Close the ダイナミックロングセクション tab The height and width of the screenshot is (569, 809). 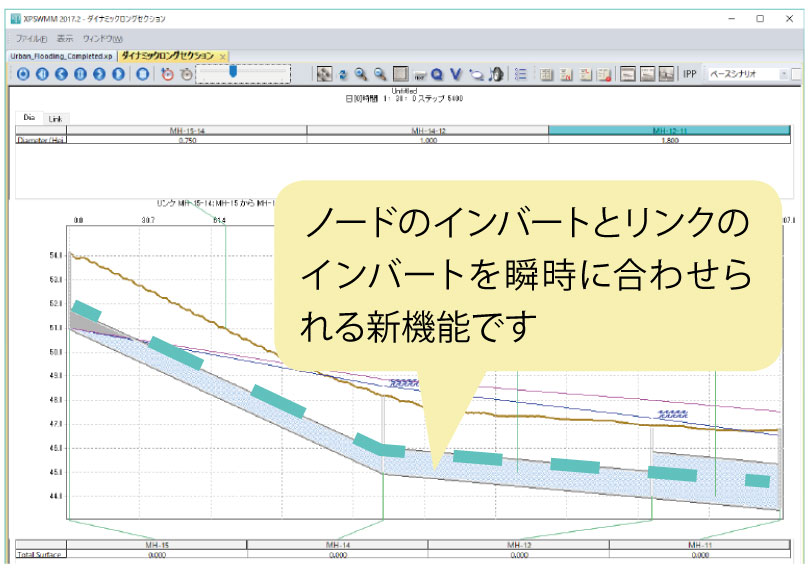[x=223, y=56]
